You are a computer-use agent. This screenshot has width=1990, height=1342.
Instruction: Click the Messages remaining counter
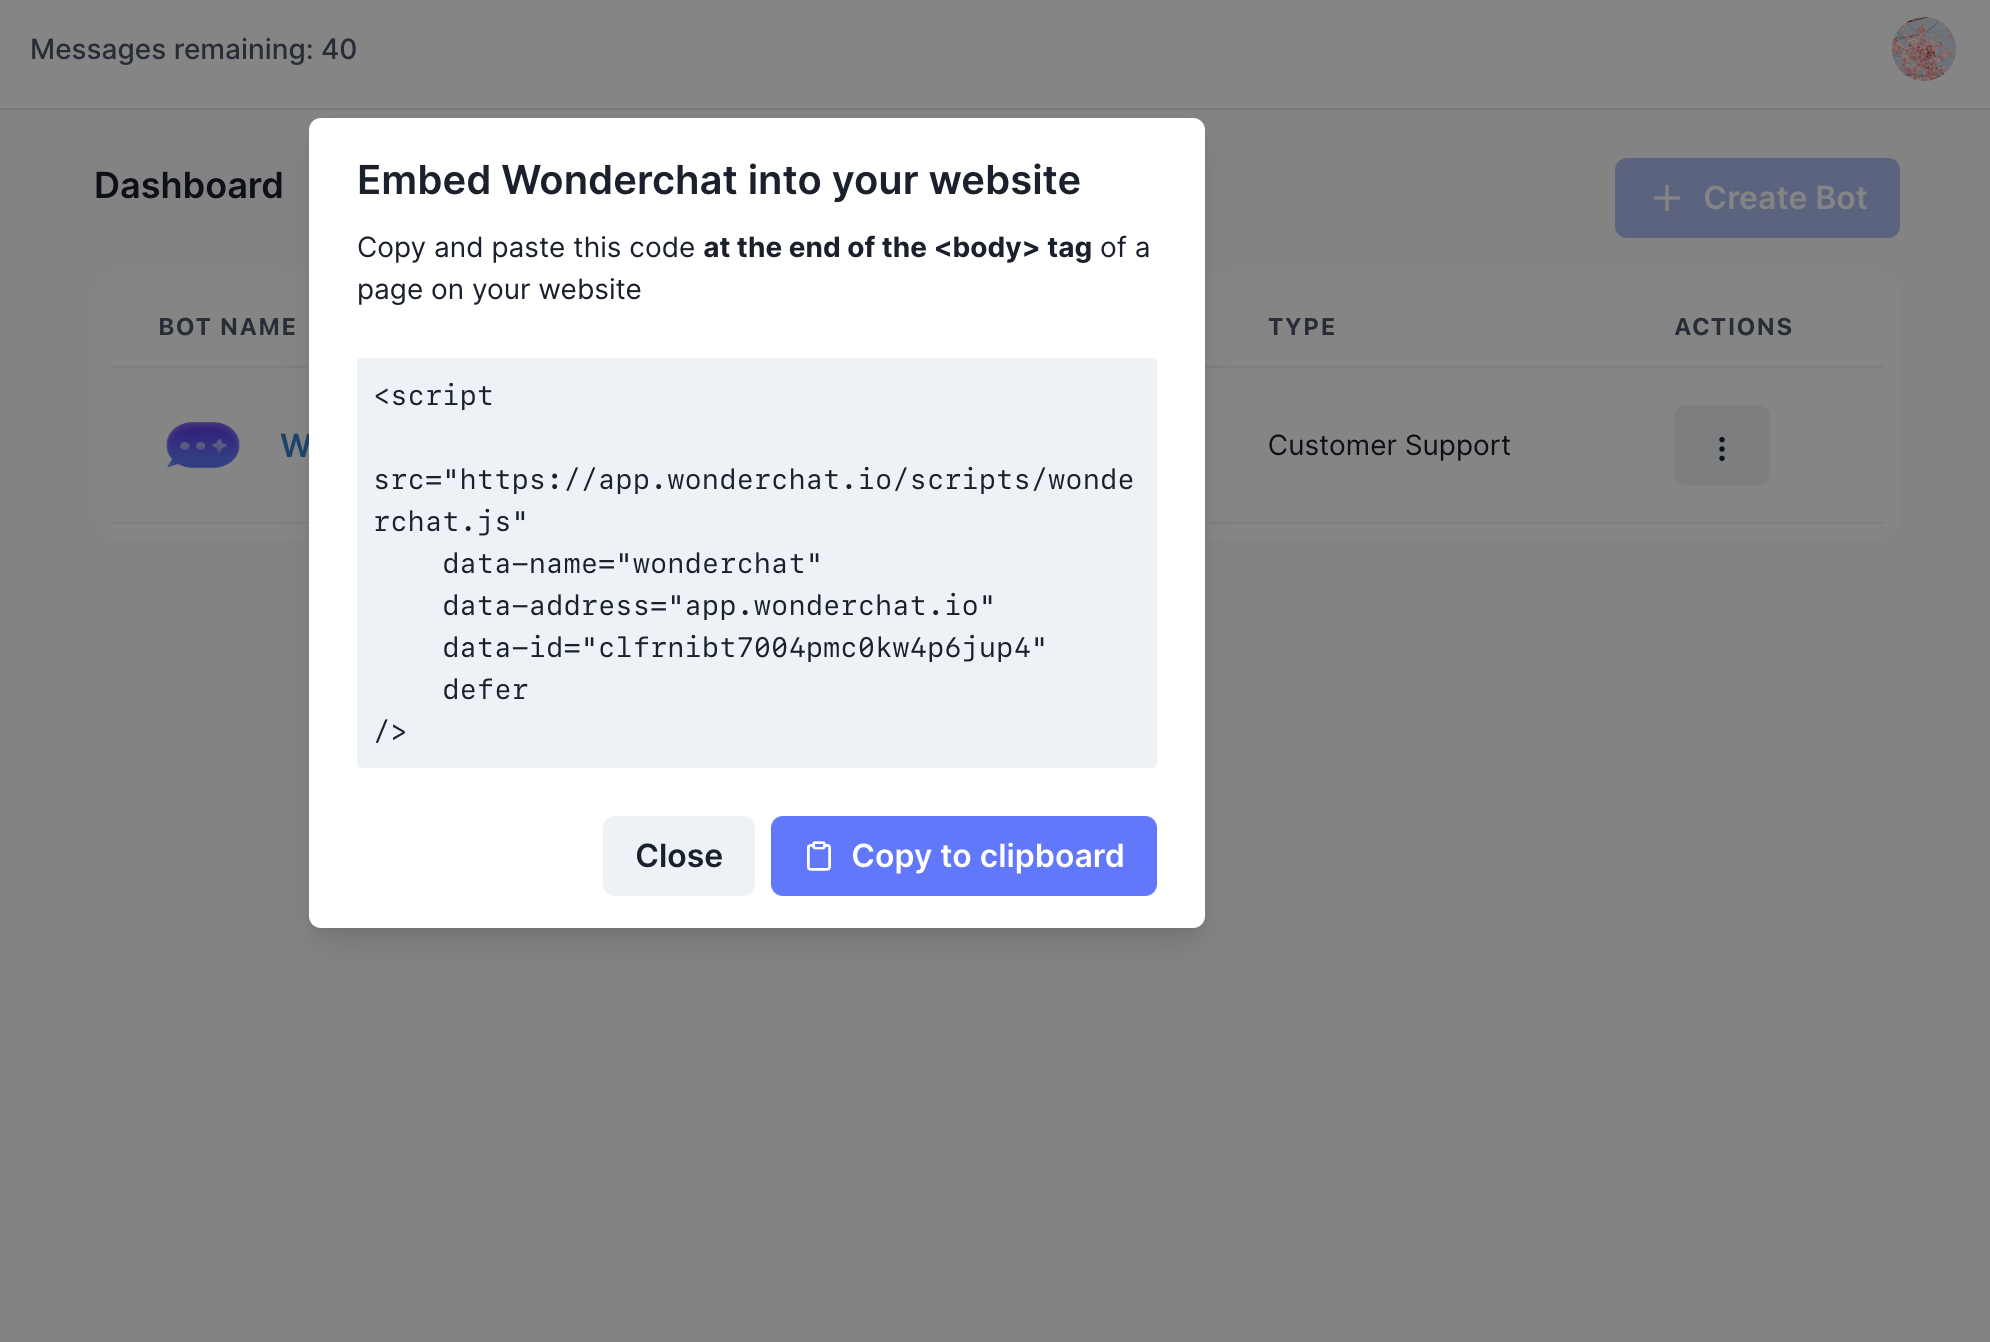click(x=193, y=49)
